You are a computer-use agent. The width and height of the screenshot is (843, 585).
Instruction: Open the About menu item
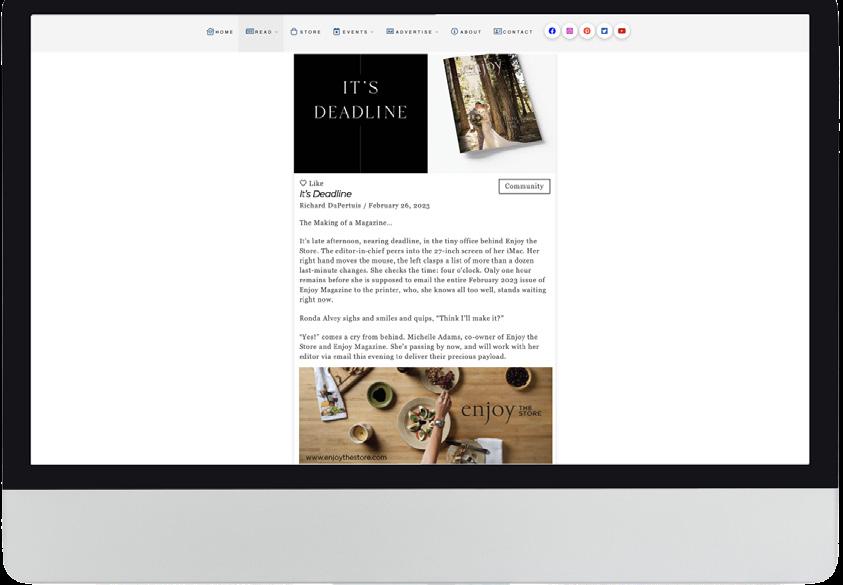[466, 32]
